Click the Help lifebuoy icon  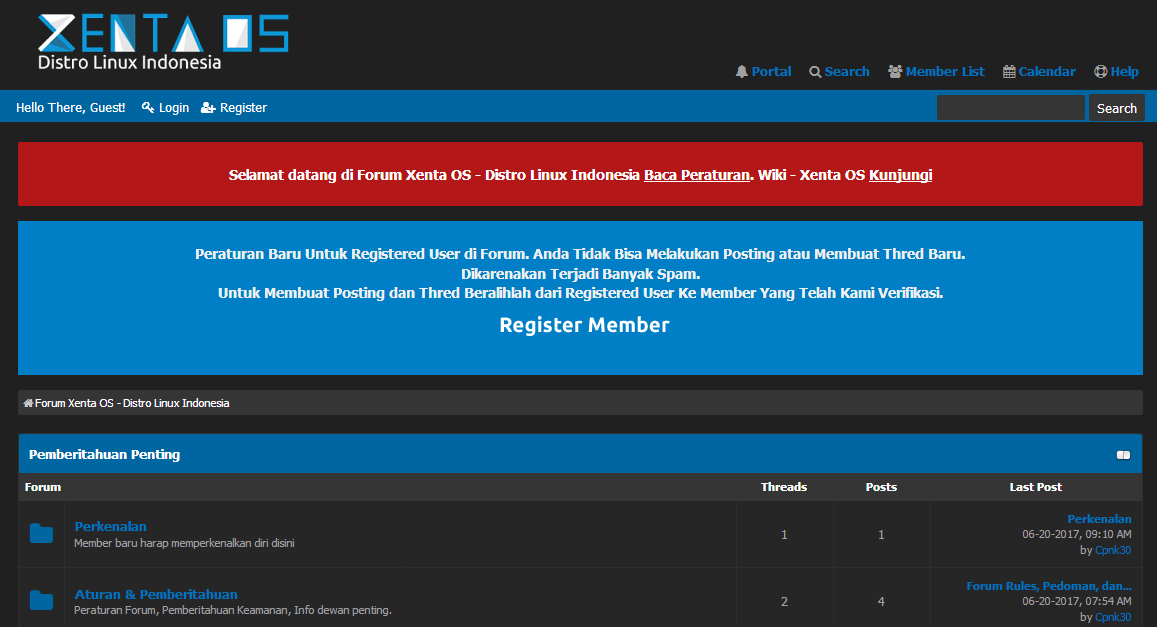pos(1100,72)
